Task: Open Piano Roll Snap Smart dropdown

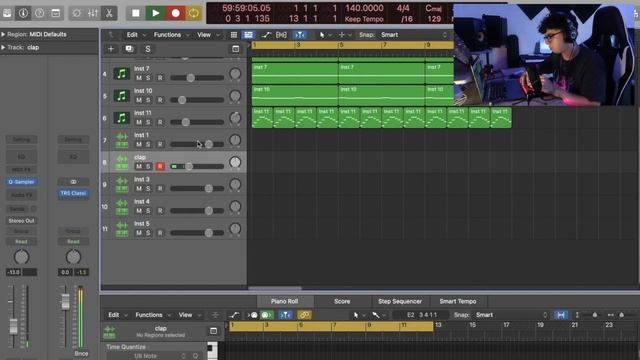Action: click(x=511, y=315)
